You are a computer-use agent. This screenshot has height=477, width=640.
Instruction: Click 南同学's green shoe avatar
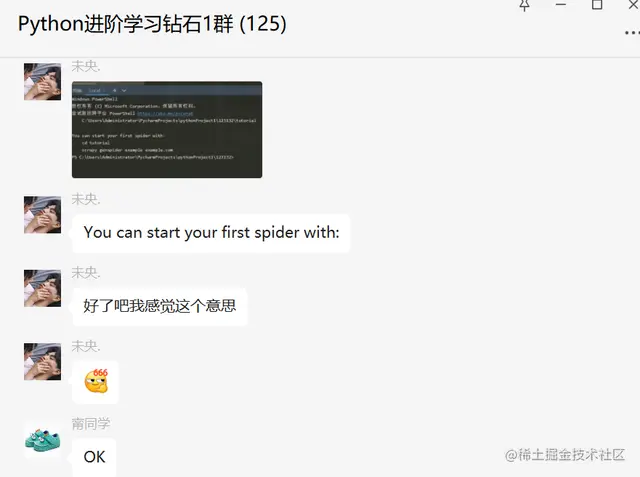click(42, 440)
